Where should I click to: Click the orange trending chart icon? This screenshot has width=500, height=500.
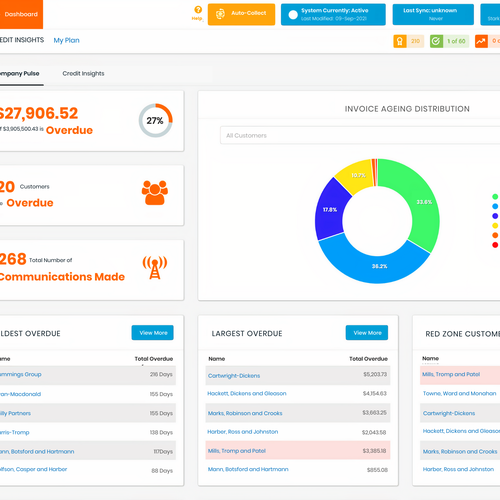pyautogui.click(x=481, y=41)
